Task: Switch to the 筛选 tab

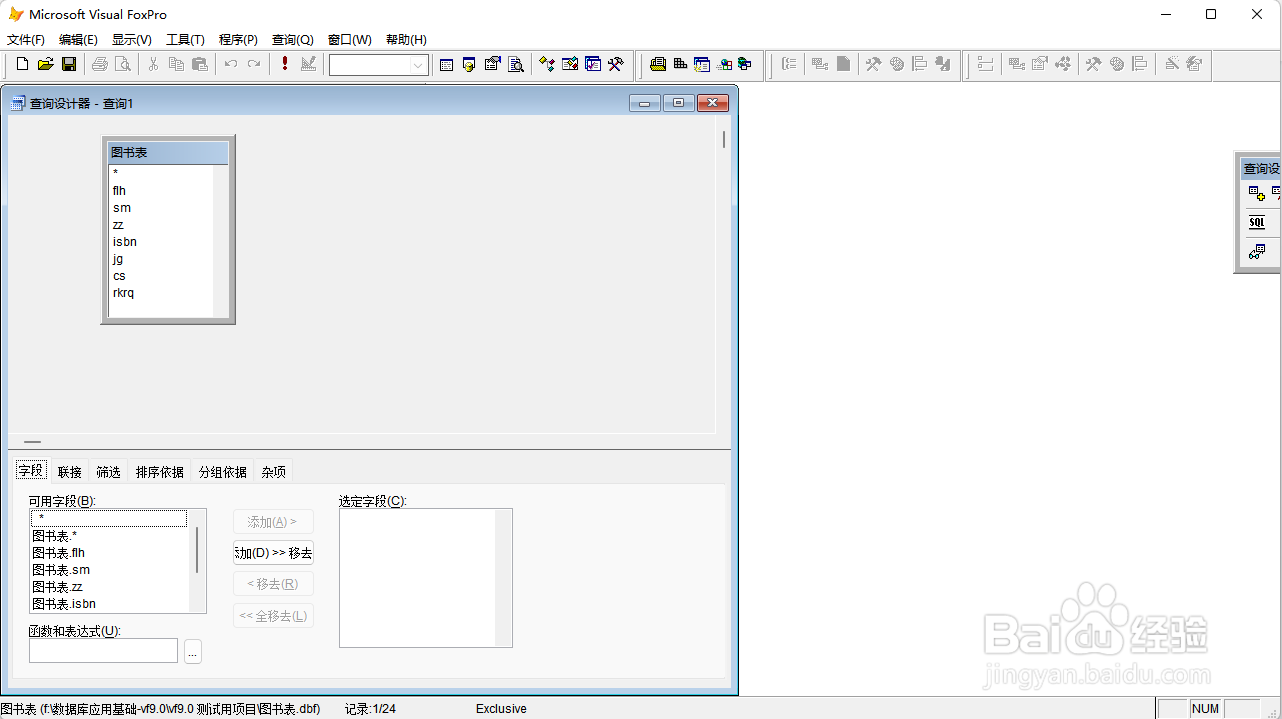Action: (108, 472)
